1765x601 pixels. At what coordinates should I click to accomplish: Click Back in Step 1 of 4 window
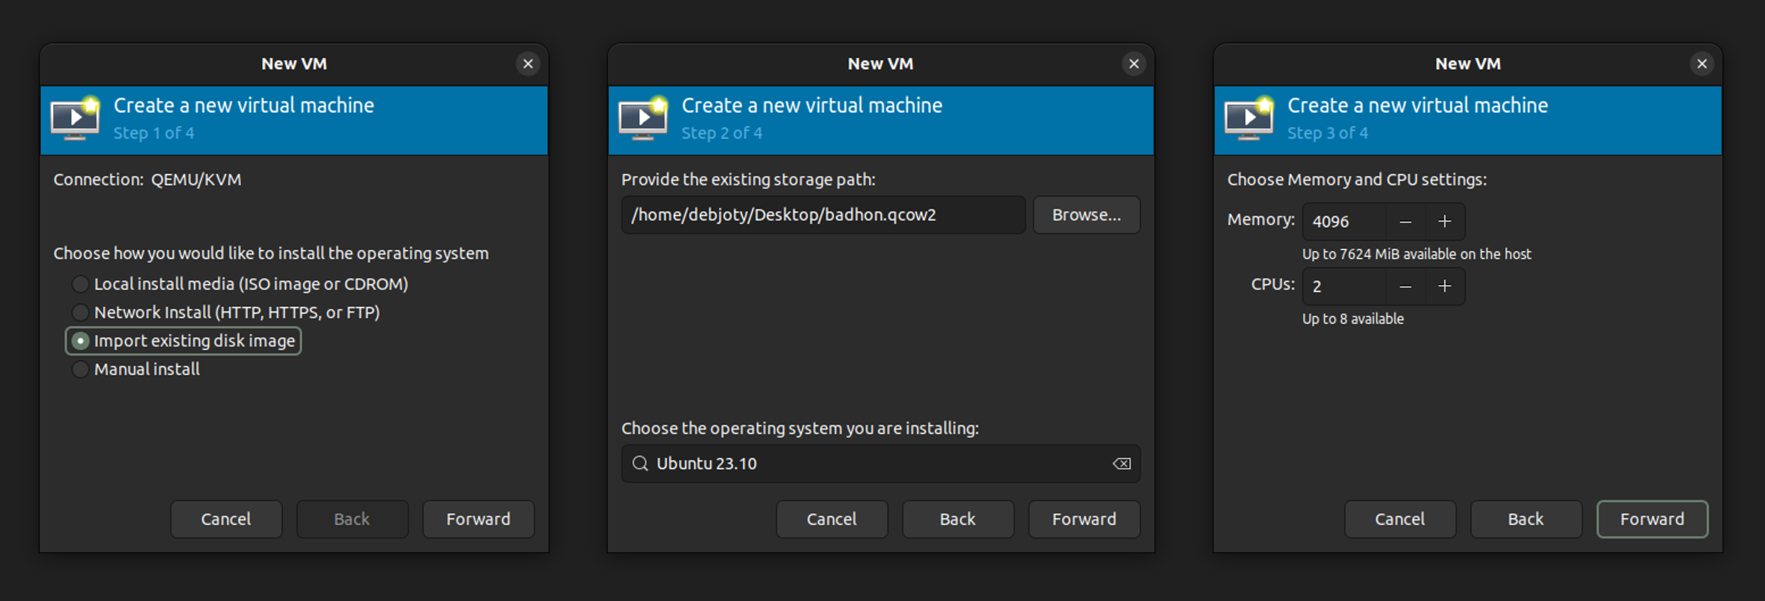tap(352, 519)
